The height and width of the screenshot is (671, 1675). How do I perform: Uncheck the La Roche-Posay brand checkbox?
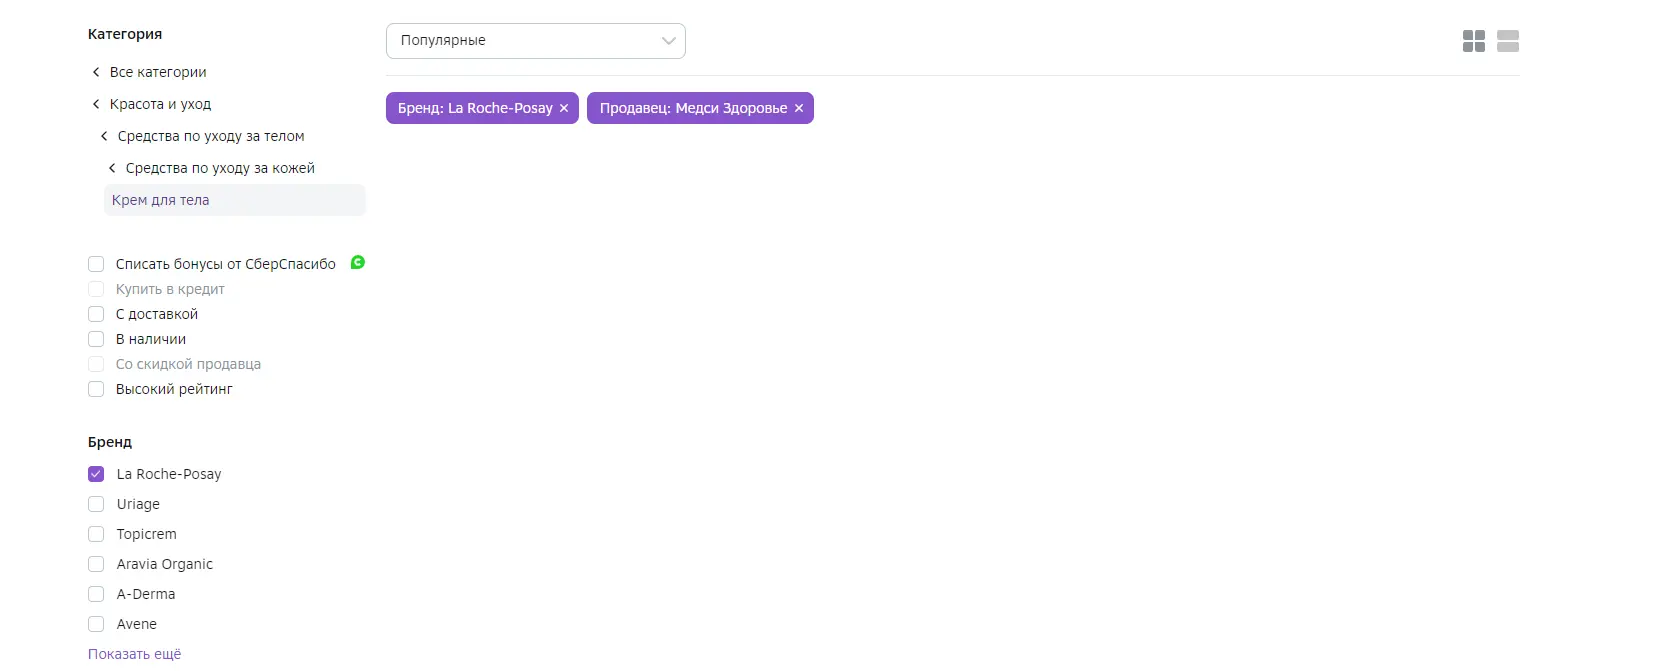[x=96, y=474]
